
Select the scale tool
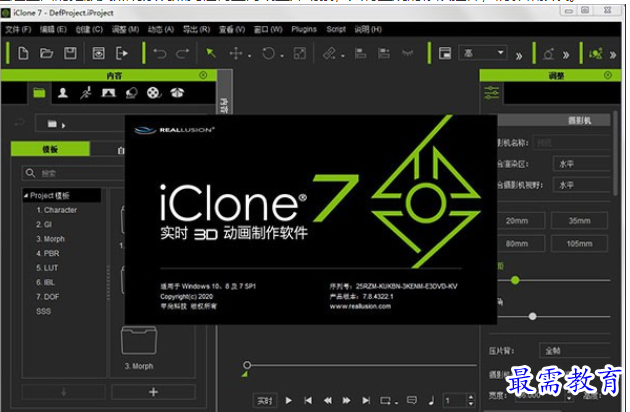click(x=300, y=53)
